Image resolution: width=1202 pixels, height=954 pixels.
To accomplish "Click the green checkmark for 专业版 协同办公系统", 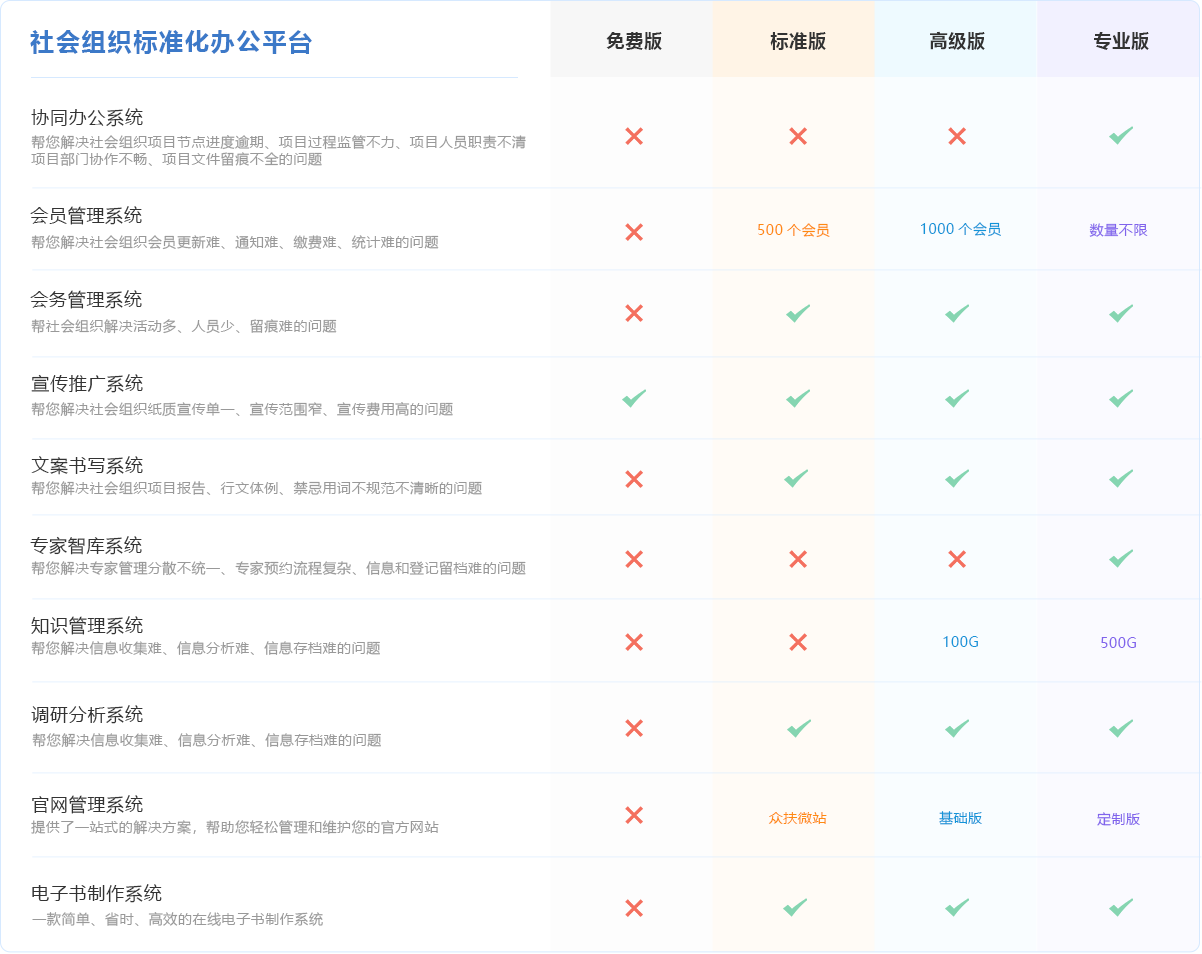I will point(1119,136).
